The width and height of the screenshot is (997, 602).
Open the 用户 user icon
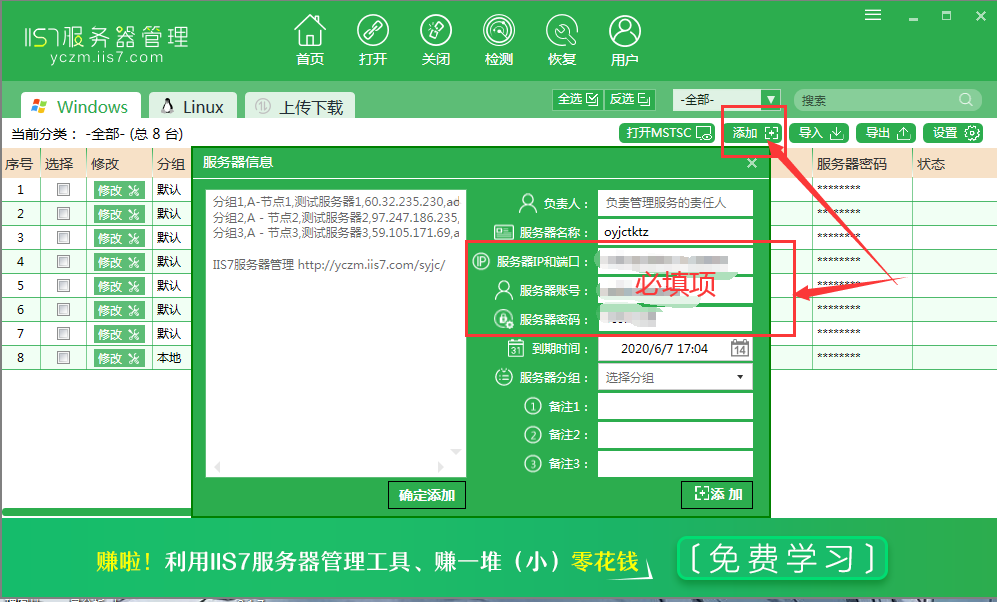click(x=624, y=40)
